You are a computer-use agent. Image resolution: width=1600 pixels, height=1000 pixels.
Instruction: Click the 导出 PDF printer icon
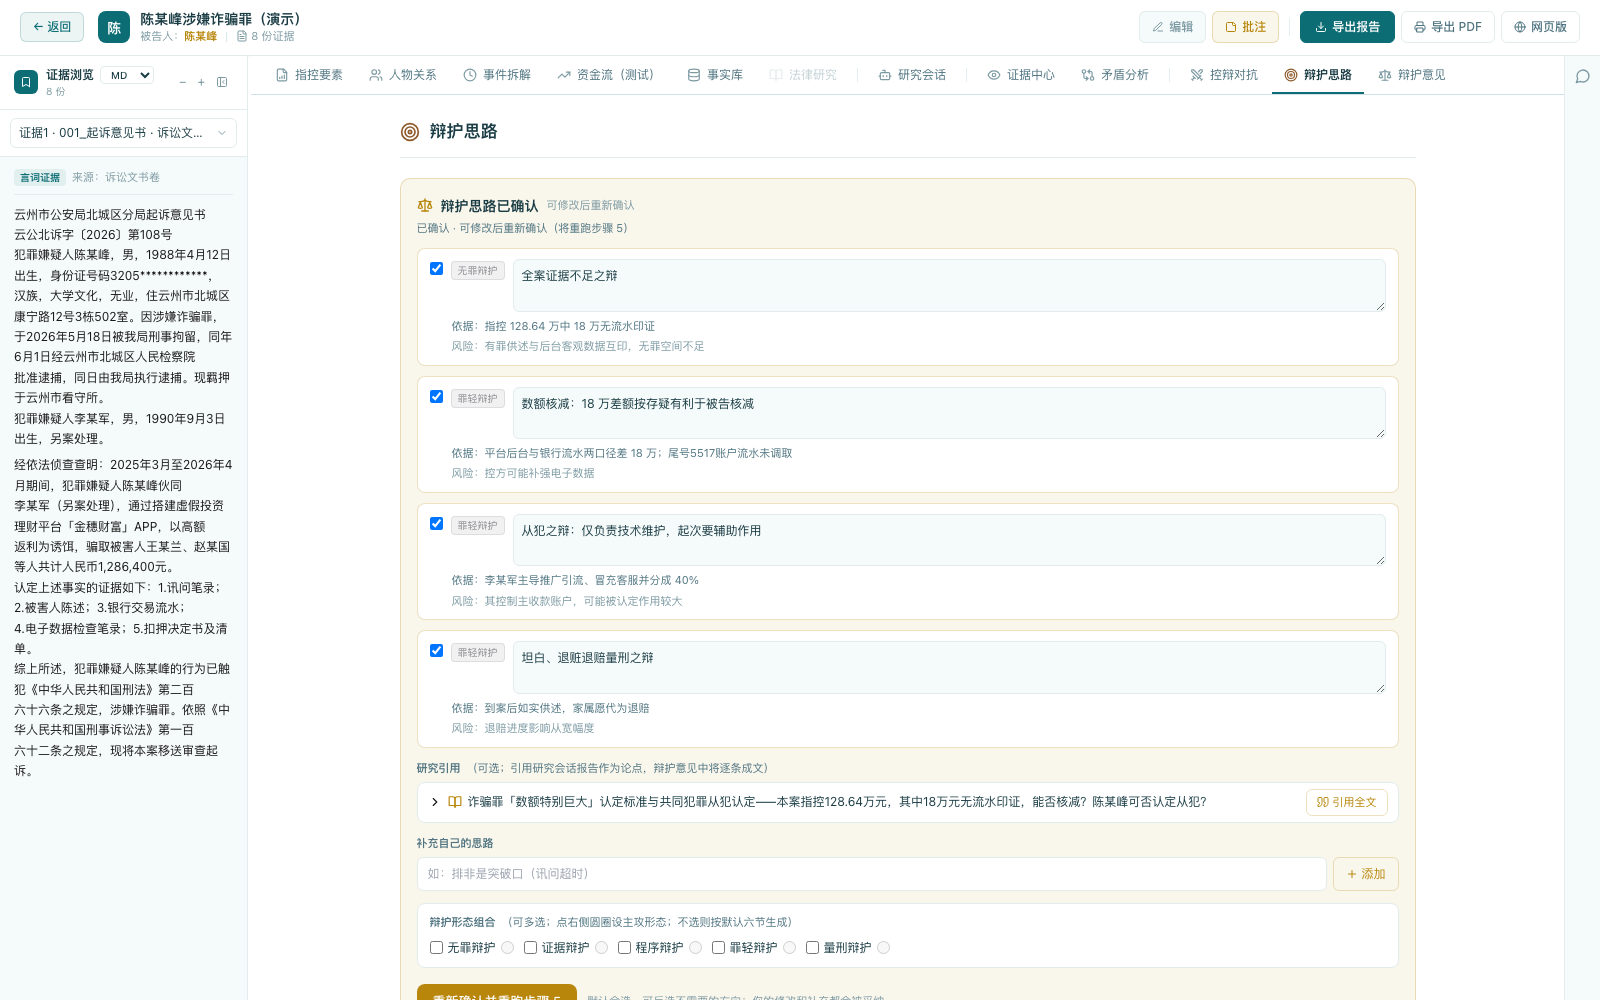(x=1420, y=28)
